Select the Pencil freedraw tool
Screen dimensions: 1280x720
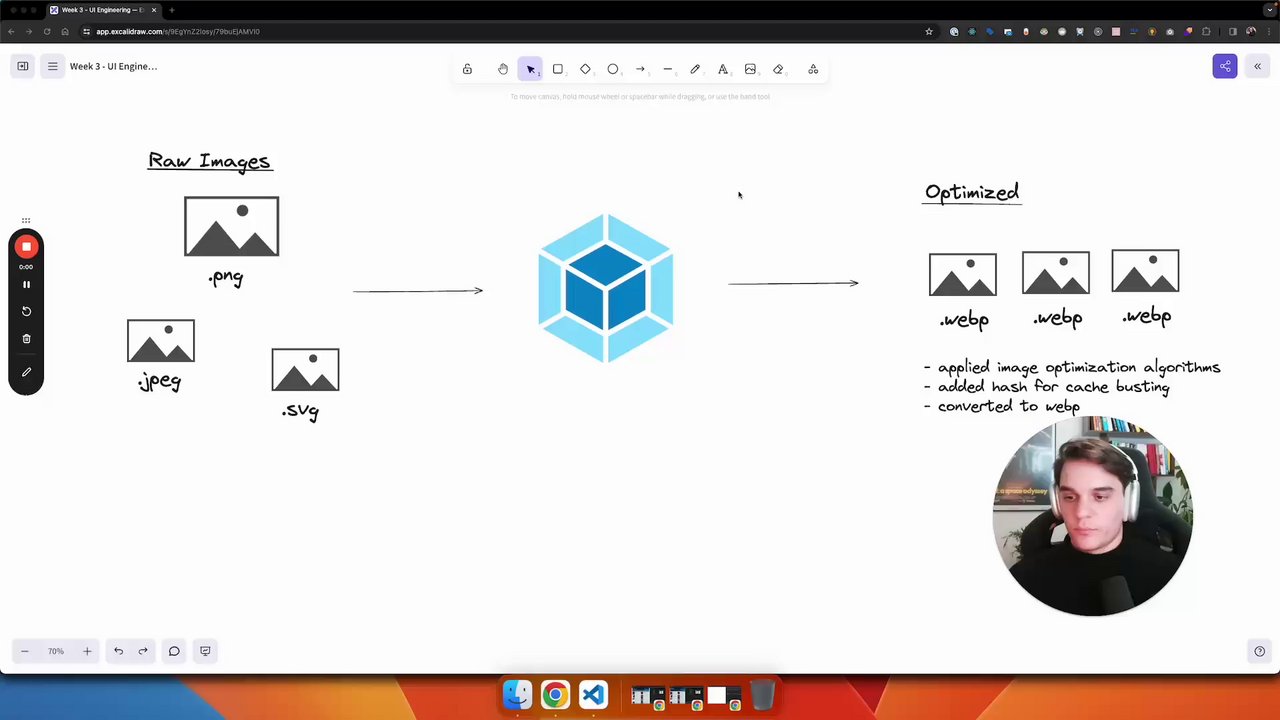(695, 69)
